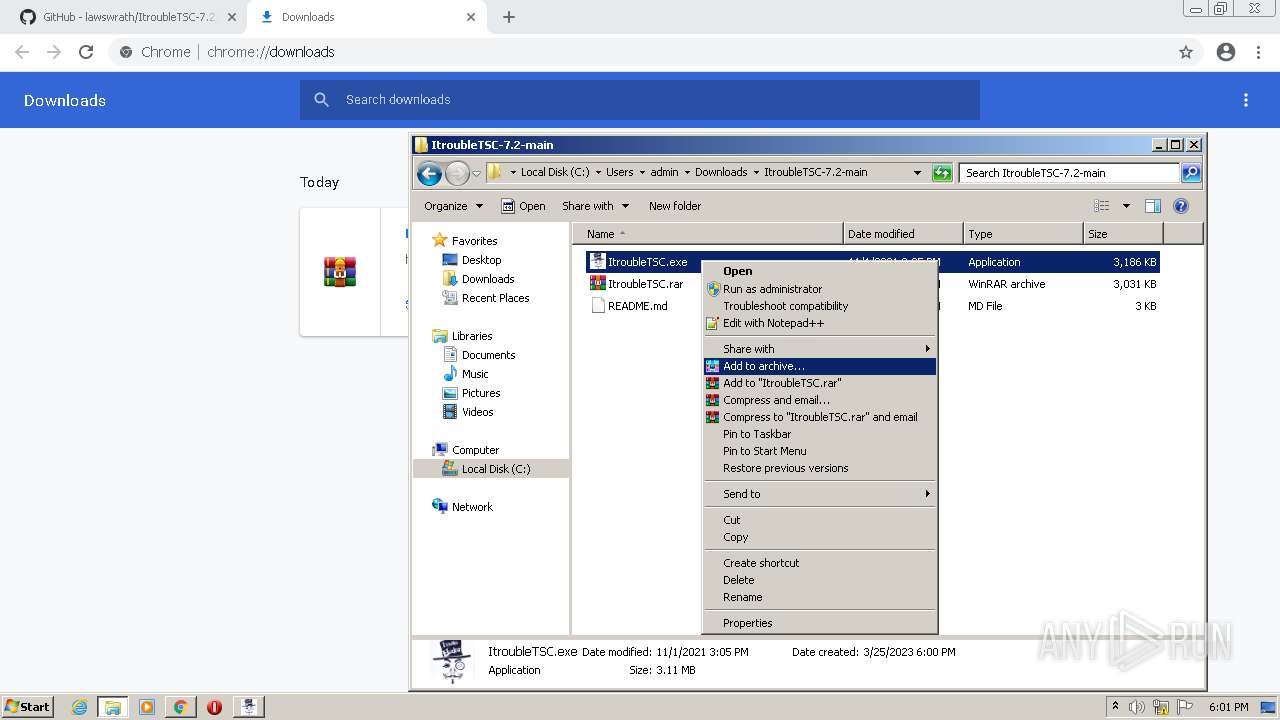Choose Restore previous versions

click(820, 468)
